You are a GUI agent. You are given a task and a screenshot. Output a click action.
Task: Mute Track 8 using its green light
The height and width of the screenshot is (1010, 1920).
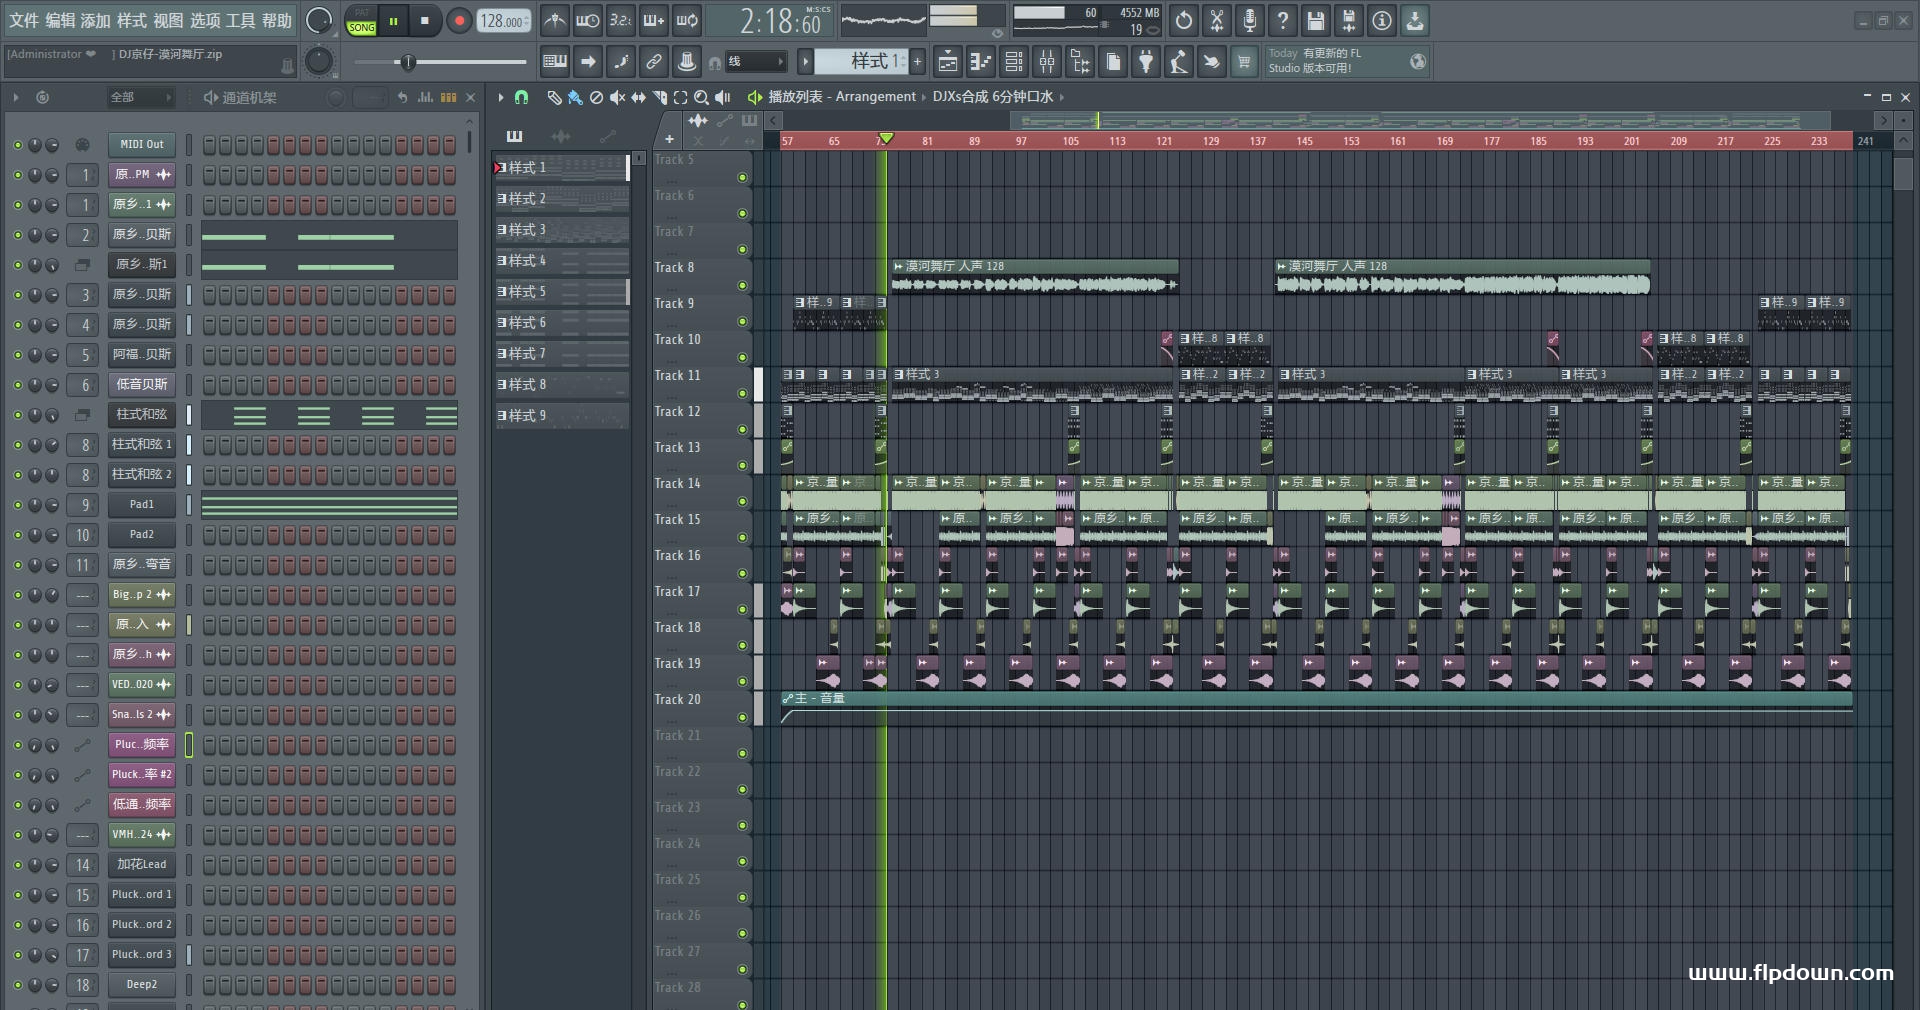742,285
